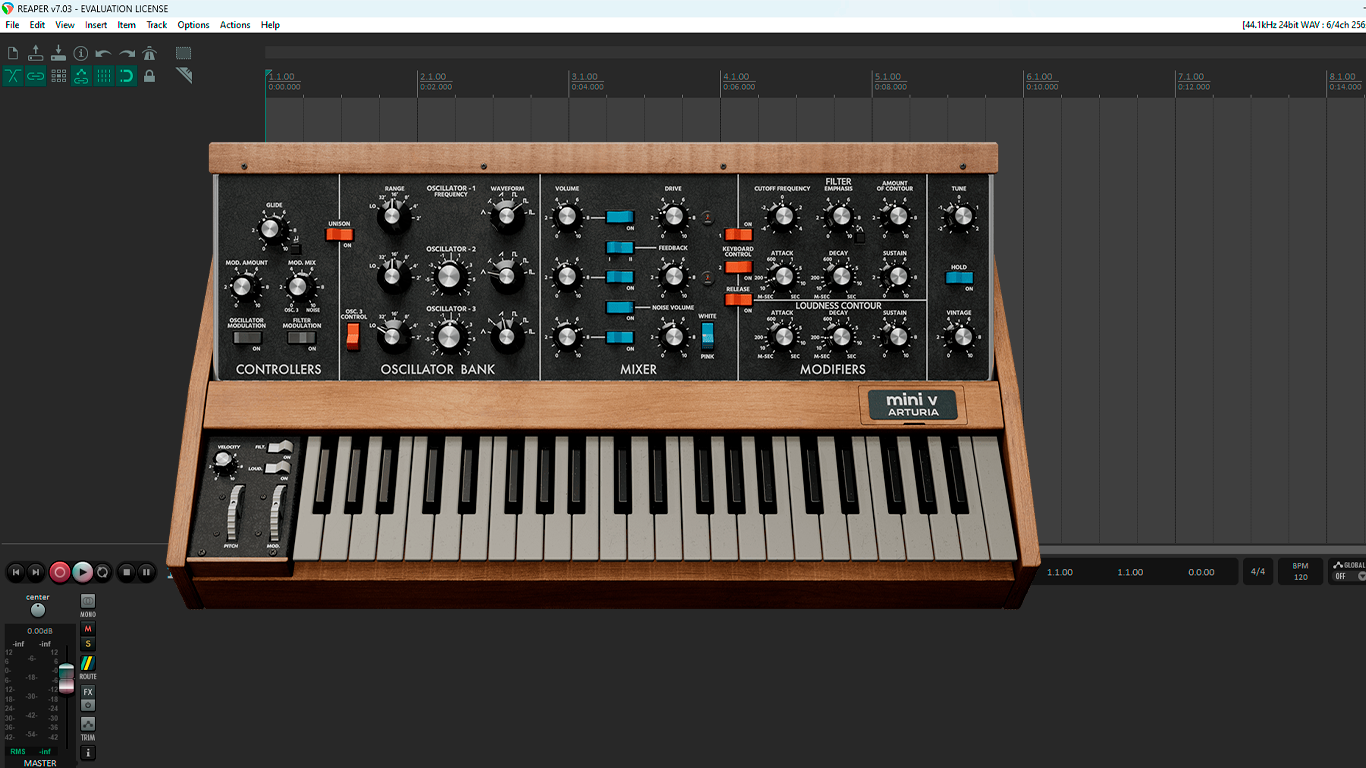Open the Options menu
This screenshot has width=1366, height=768.
tap(194, 25)
